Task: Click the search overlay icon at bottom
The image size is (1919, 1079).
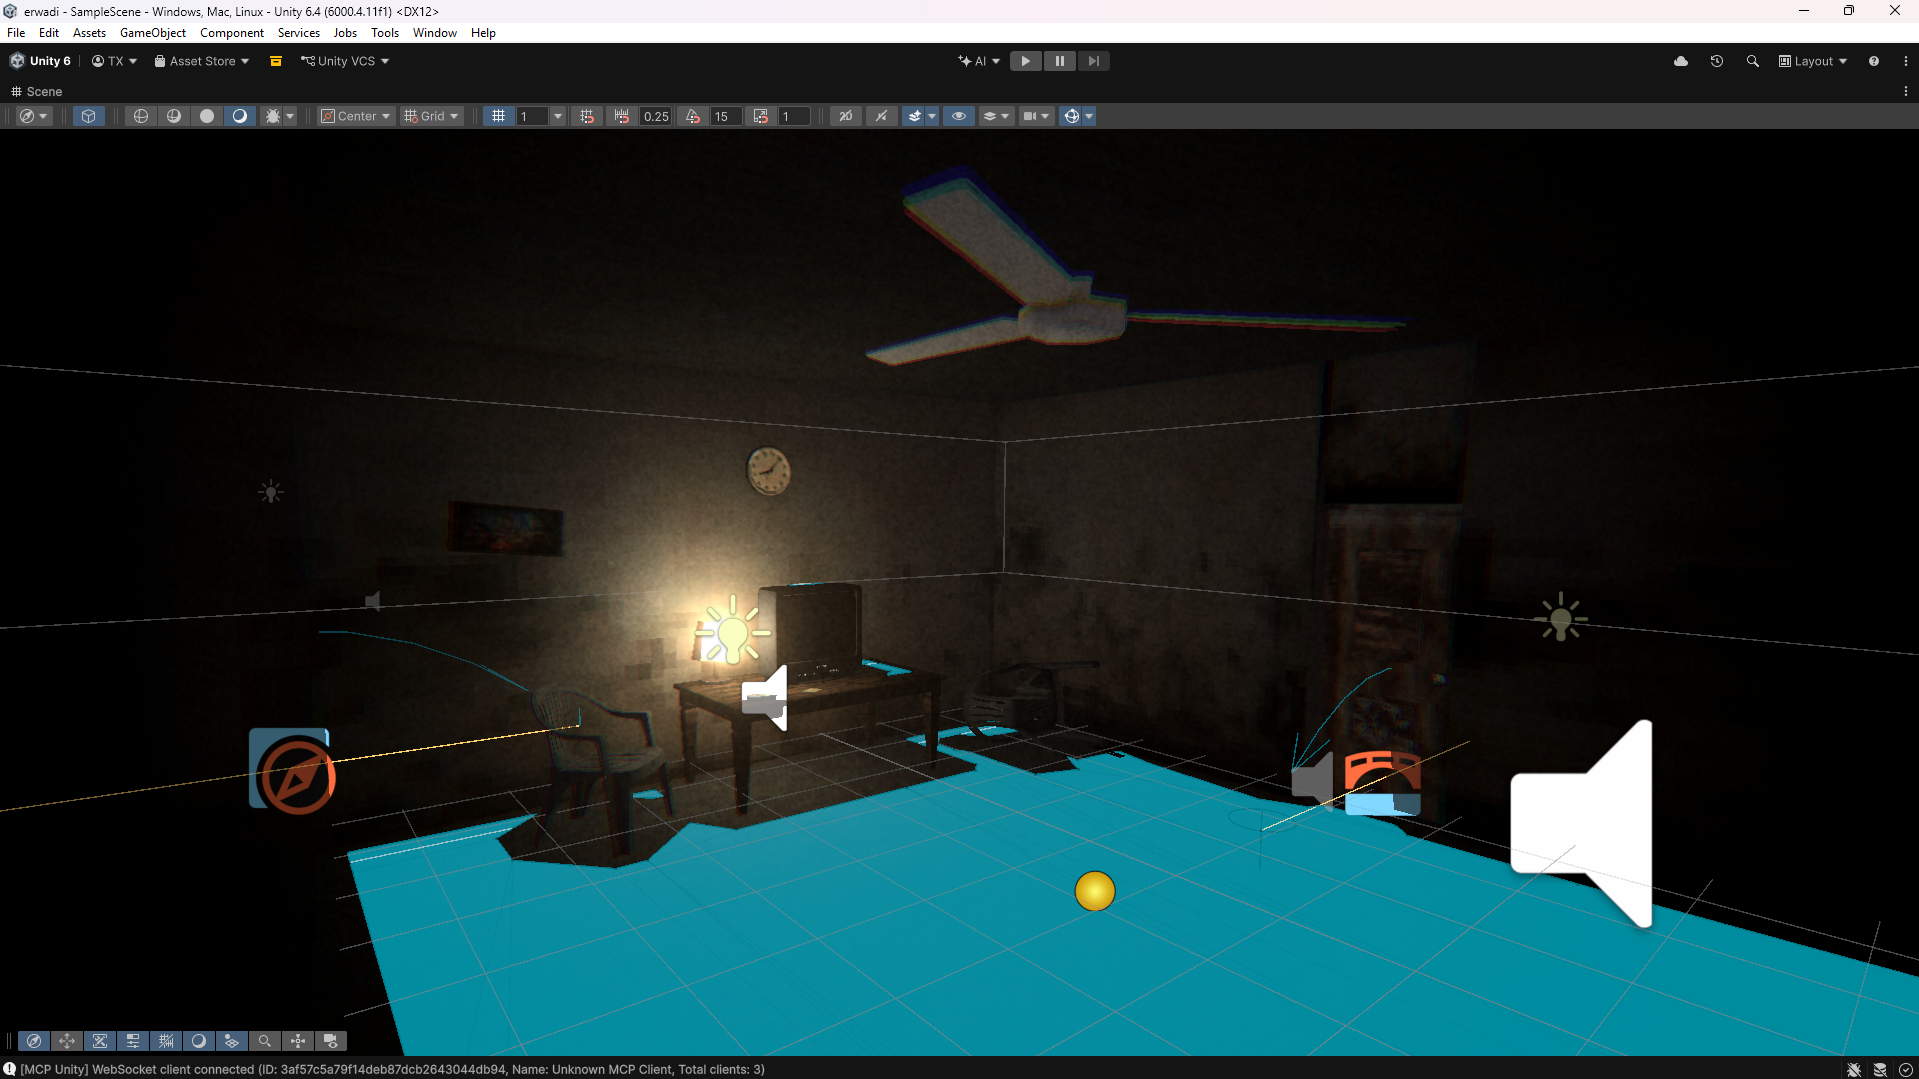Action: [x=265, y=1041]
